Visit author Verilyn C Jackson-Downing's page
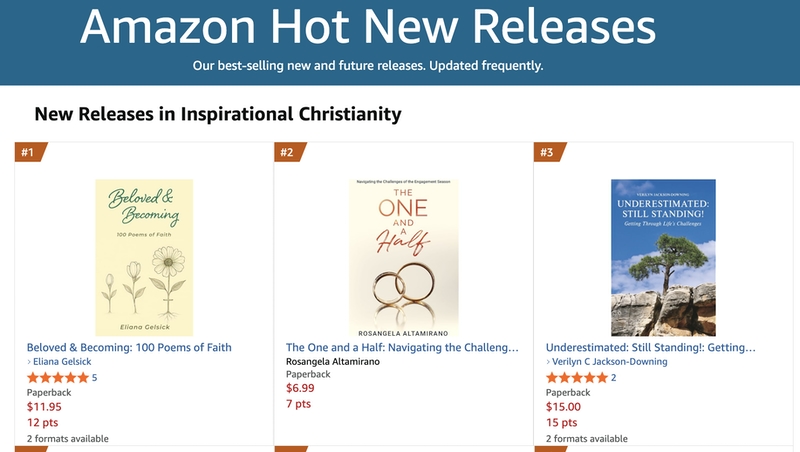 (x=610, y=362)
